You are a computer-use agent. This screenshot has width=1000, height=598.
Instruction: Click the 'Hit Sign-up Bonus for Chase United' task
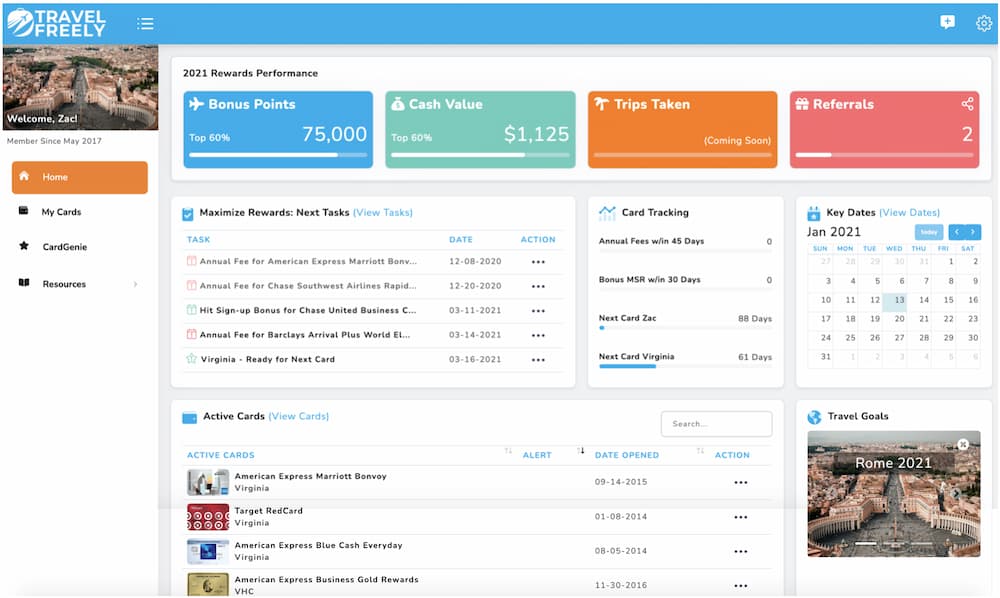308,310
